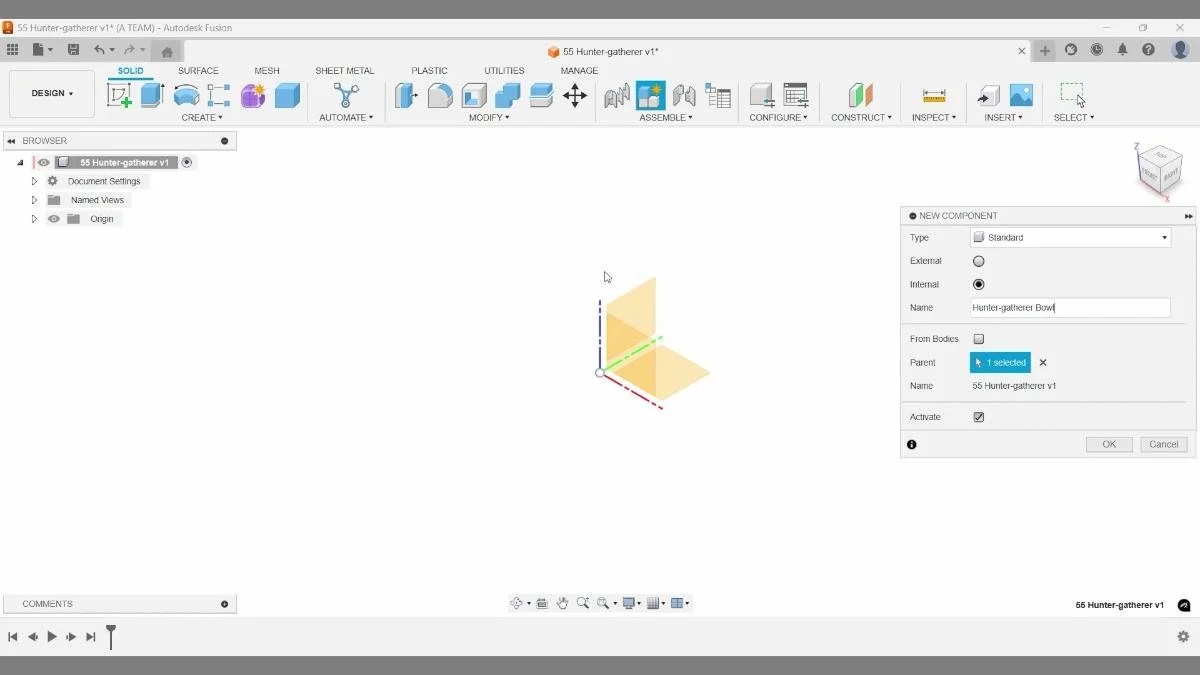This screenshot has height=675, width=1200.
Task: Activate the Measure tool under Inspect
Action: coord(933,95)
